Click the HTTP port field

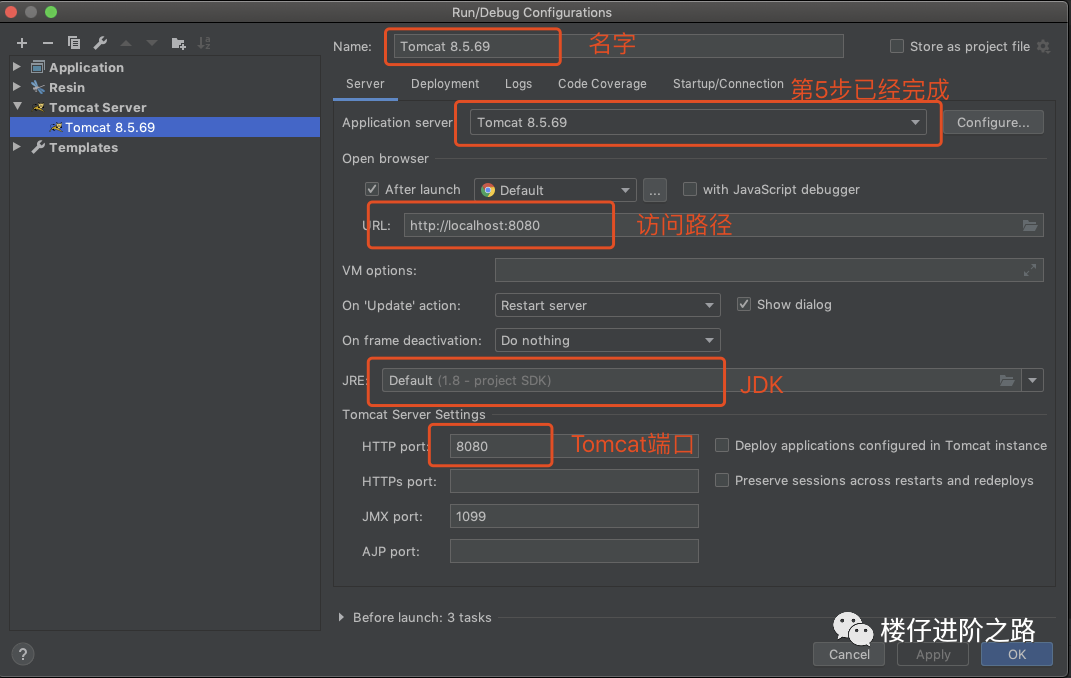click(574, 446)
